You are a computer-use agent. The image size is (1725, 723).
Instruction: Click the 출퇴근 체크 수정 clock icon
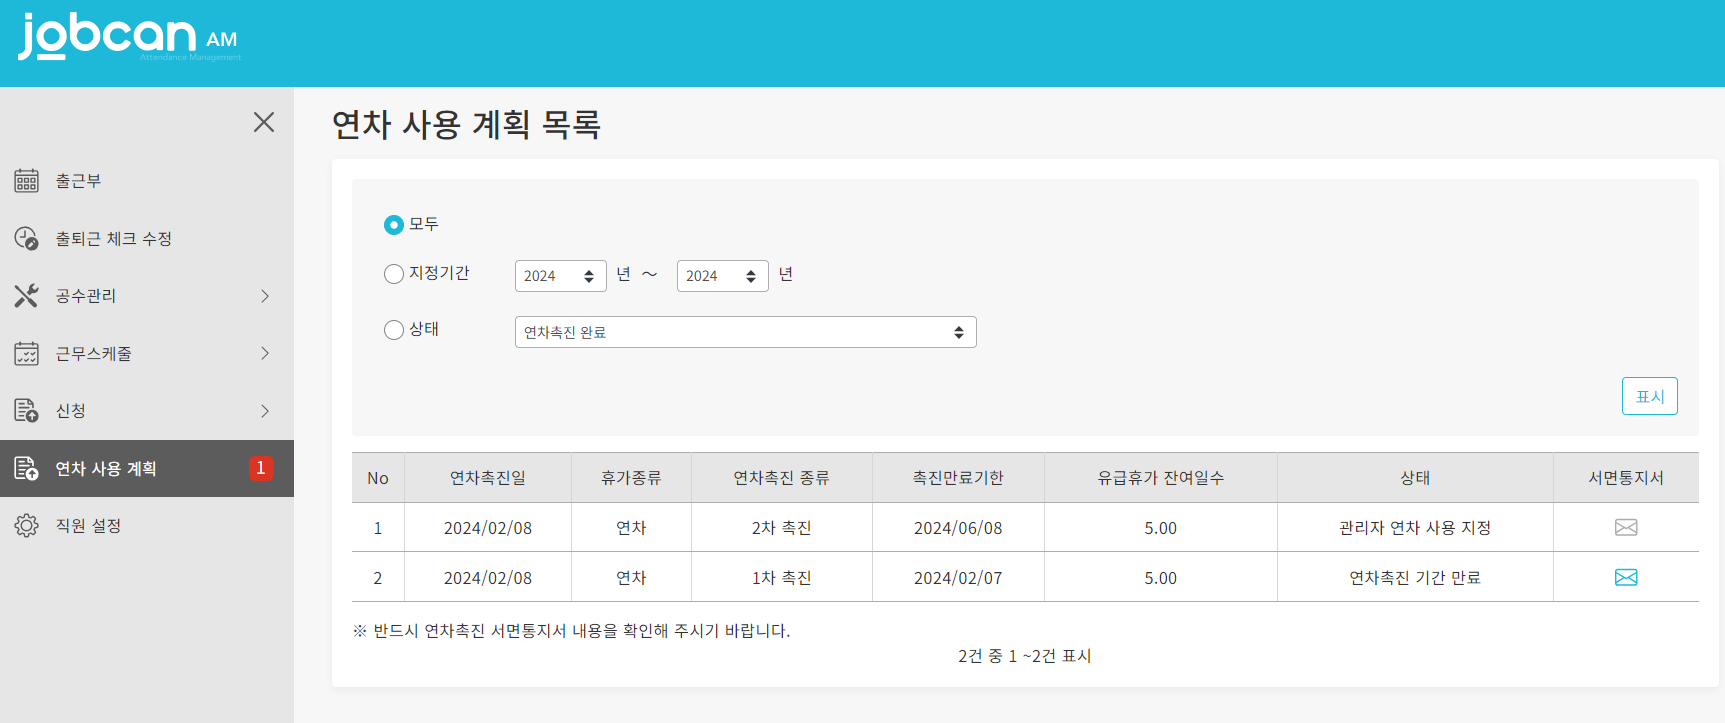pyautogui.click(x=26, y=239)
